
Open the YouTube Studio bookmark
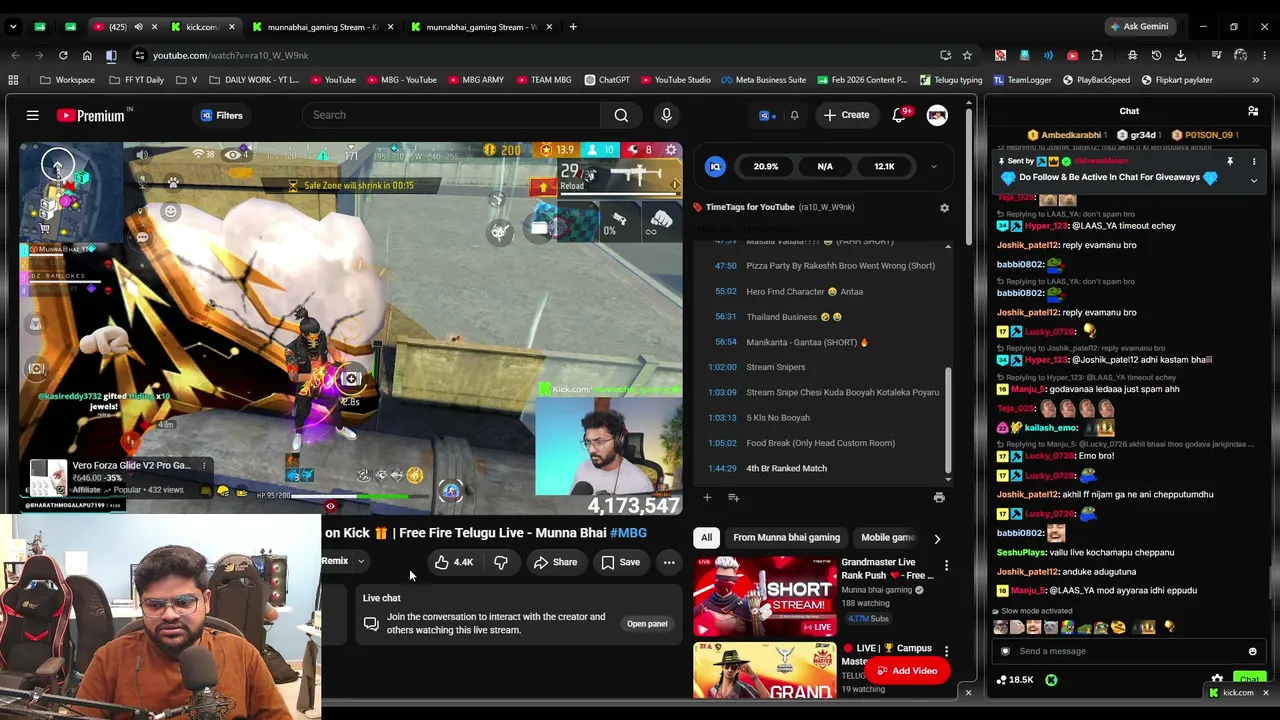click(x=674, y=80)
